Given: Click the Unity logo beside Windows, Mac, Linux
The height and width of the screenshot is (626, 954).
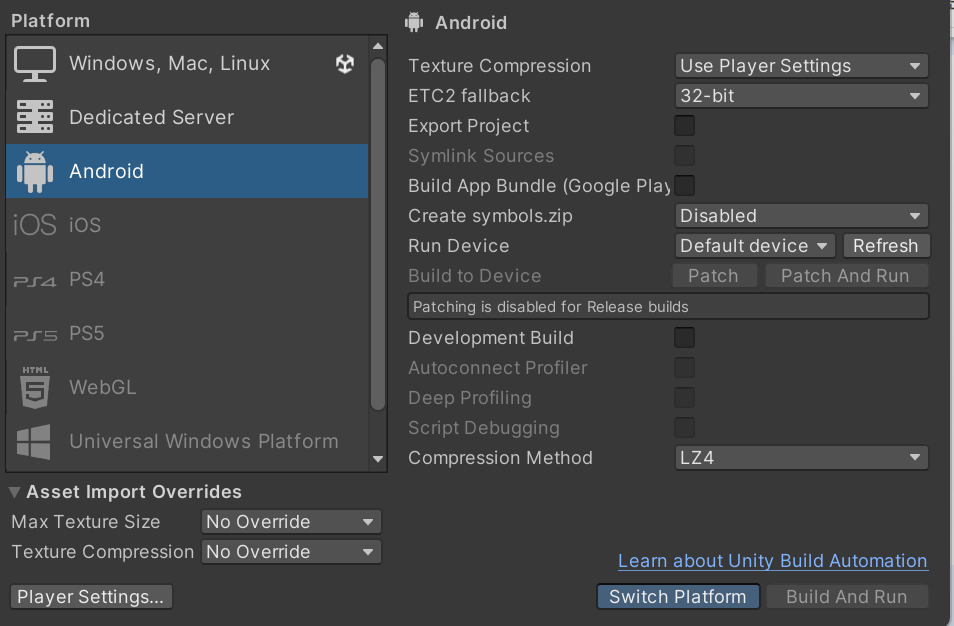Looking at the screenshot, I should [x=345, y=63].
